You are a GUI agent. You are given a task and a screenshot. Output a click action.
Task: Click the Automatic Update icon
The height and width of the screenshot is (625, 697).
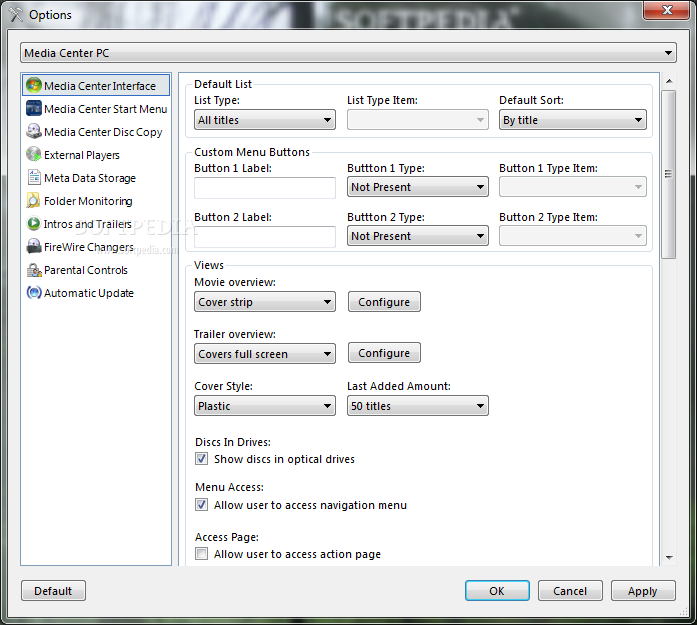click(34, 292)
